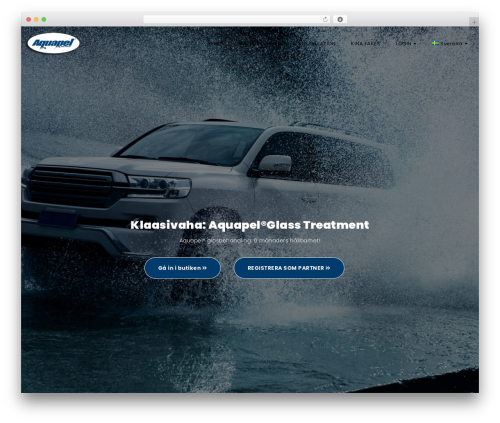Screen dimensions: 500x423
Task: Click the Aquapel logo
Action: point(53,43)
